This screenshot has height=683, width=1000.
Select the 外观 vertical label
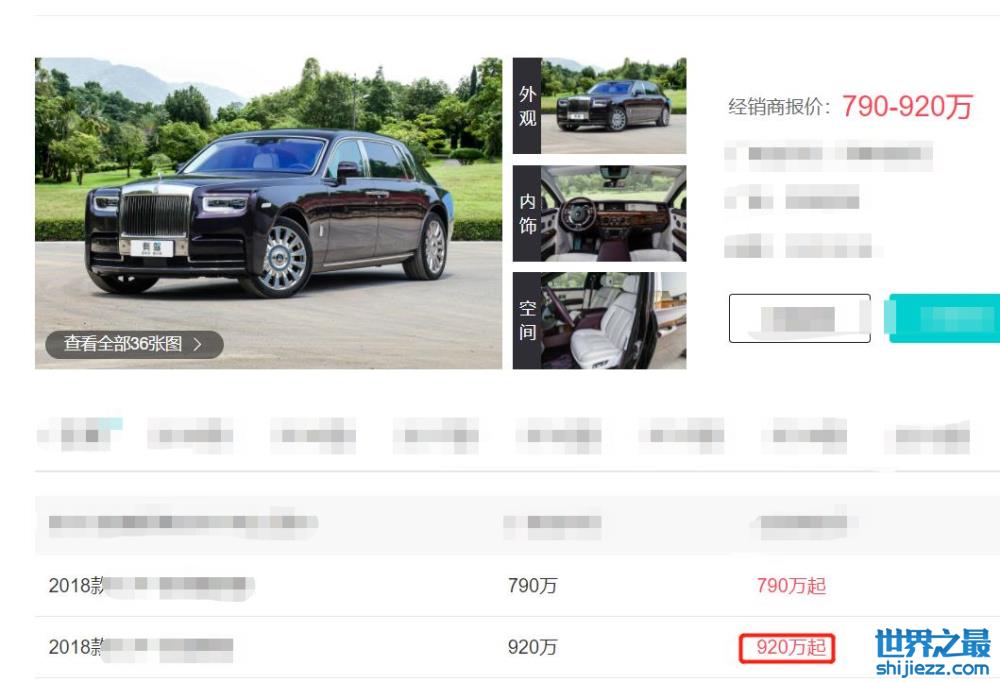pyautogui.click(x=527, y=106)
